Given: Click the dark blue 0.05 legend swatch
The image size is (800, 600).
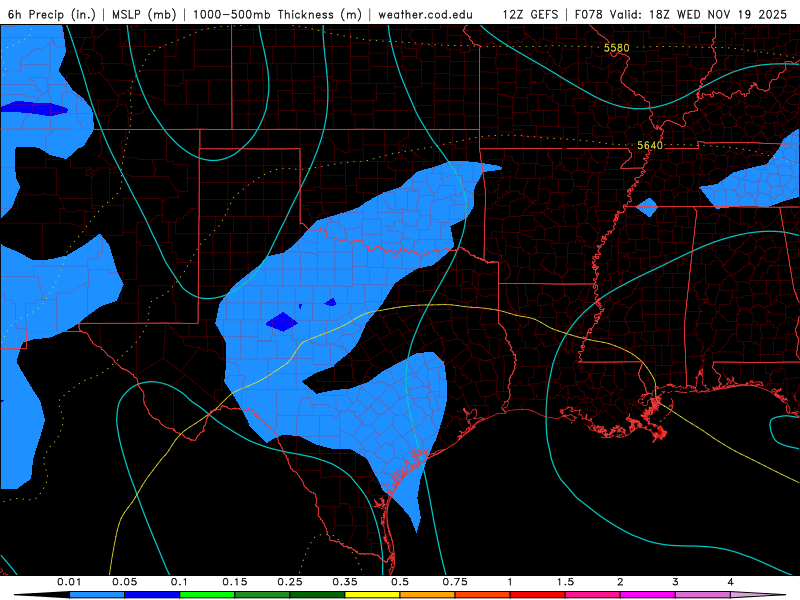Looking at the screenshot, I should point(152,595).
